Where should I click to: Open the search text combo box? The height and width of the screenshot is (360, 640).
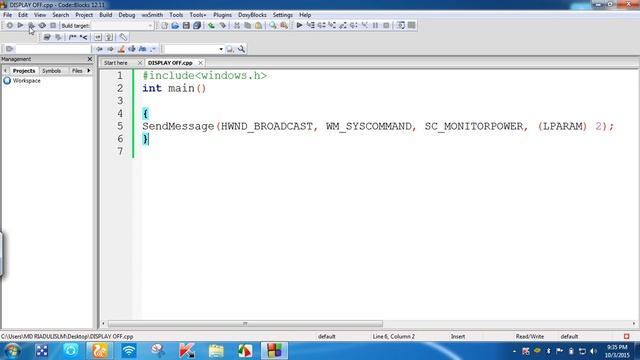194,49
